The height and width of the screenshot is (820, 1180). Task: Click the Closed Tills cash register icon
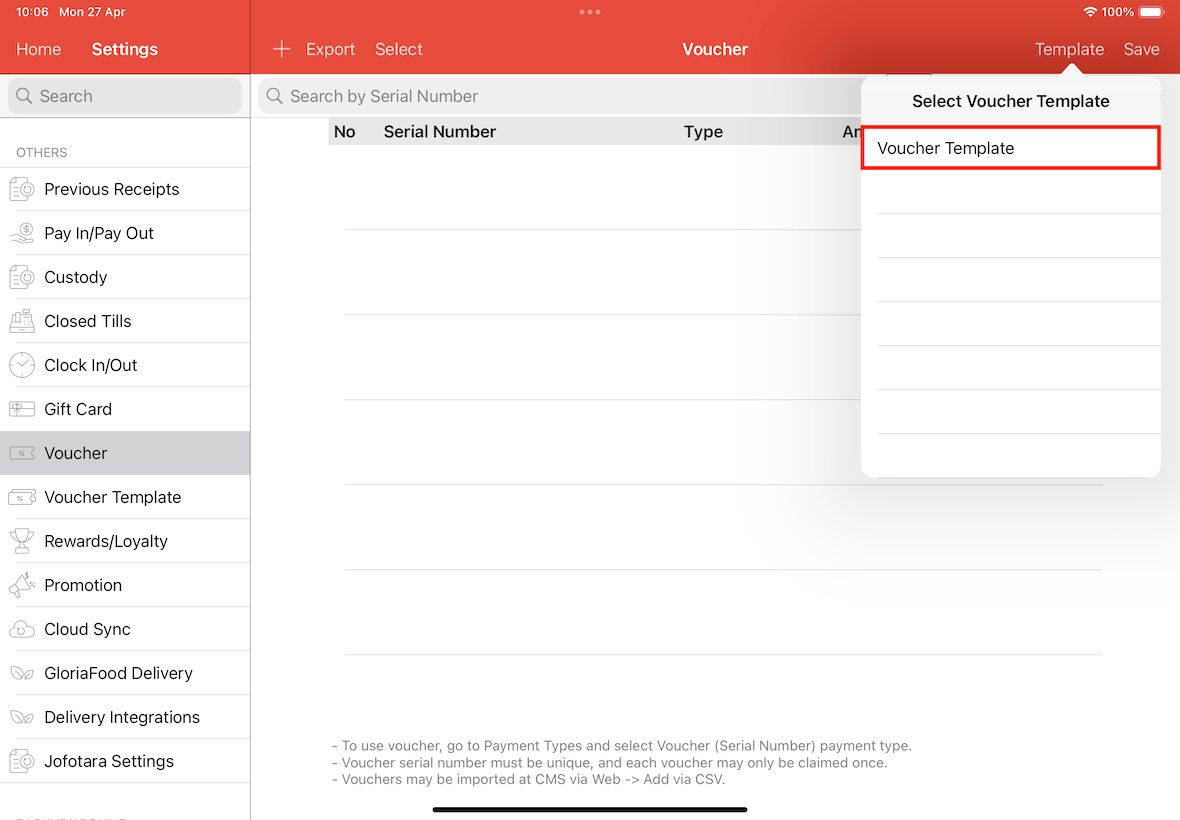[x=22, y=321]
